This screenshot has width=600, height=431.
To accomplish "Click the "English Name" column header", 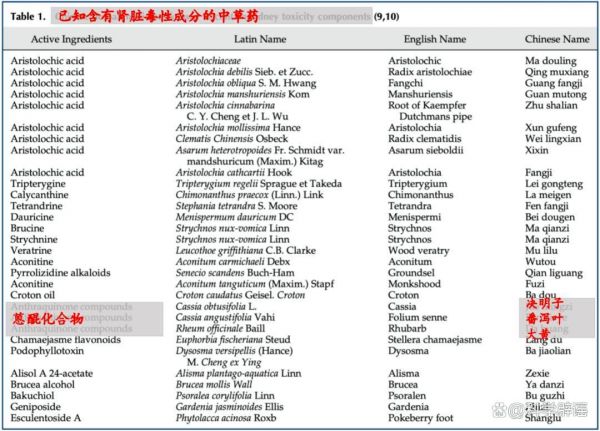I will [x=435, y=39].
